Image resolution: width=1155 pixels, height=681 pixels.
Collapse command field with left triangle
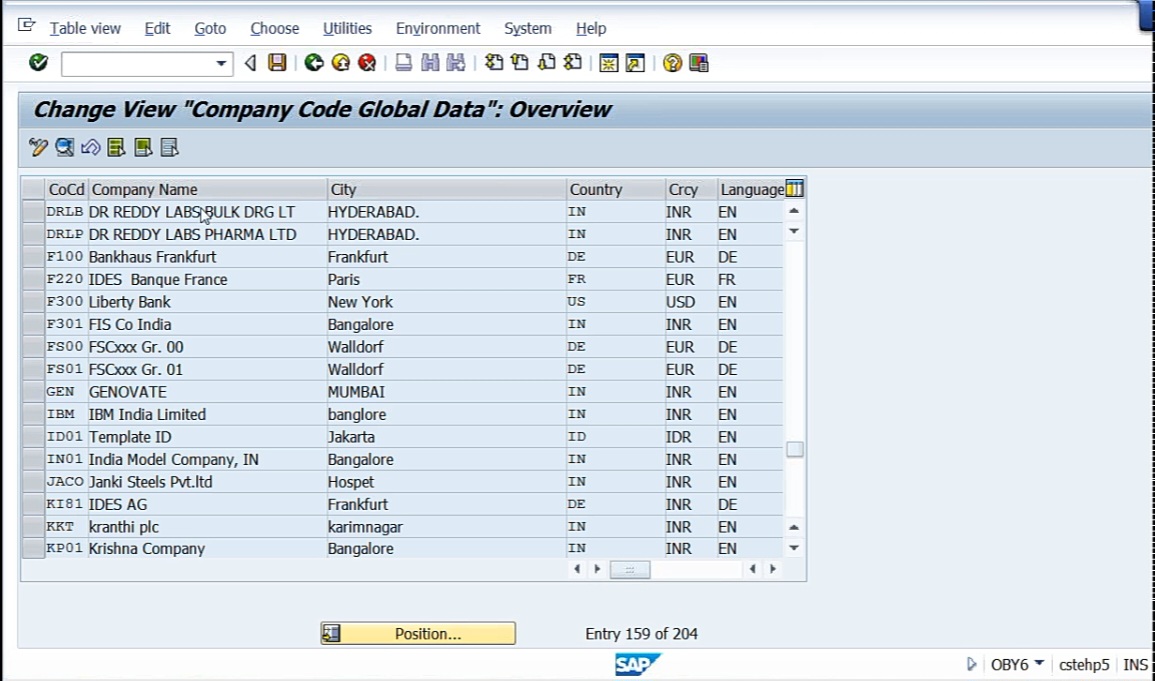(x=250, y=63)
